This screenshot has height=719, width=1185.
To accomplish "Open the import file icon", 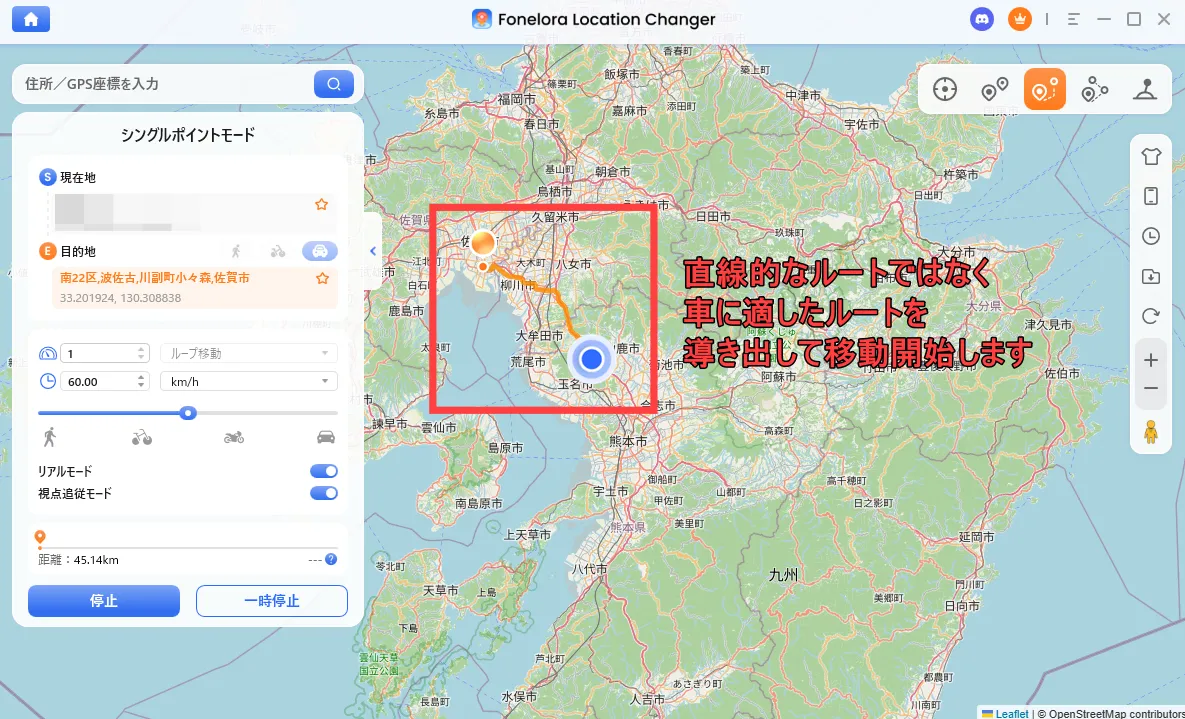I will coord(1150,277).
